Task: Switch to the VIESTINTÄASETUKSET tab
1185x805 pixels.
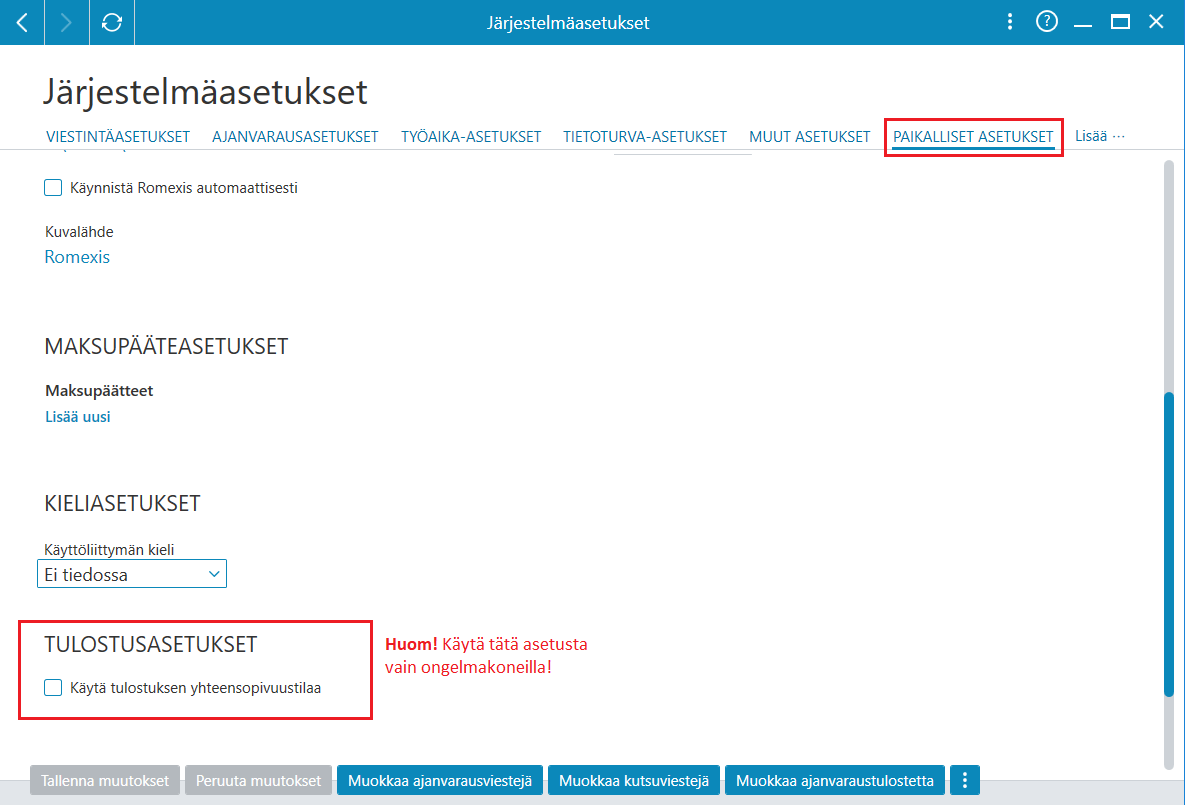Action: click(x=118, y=137)
